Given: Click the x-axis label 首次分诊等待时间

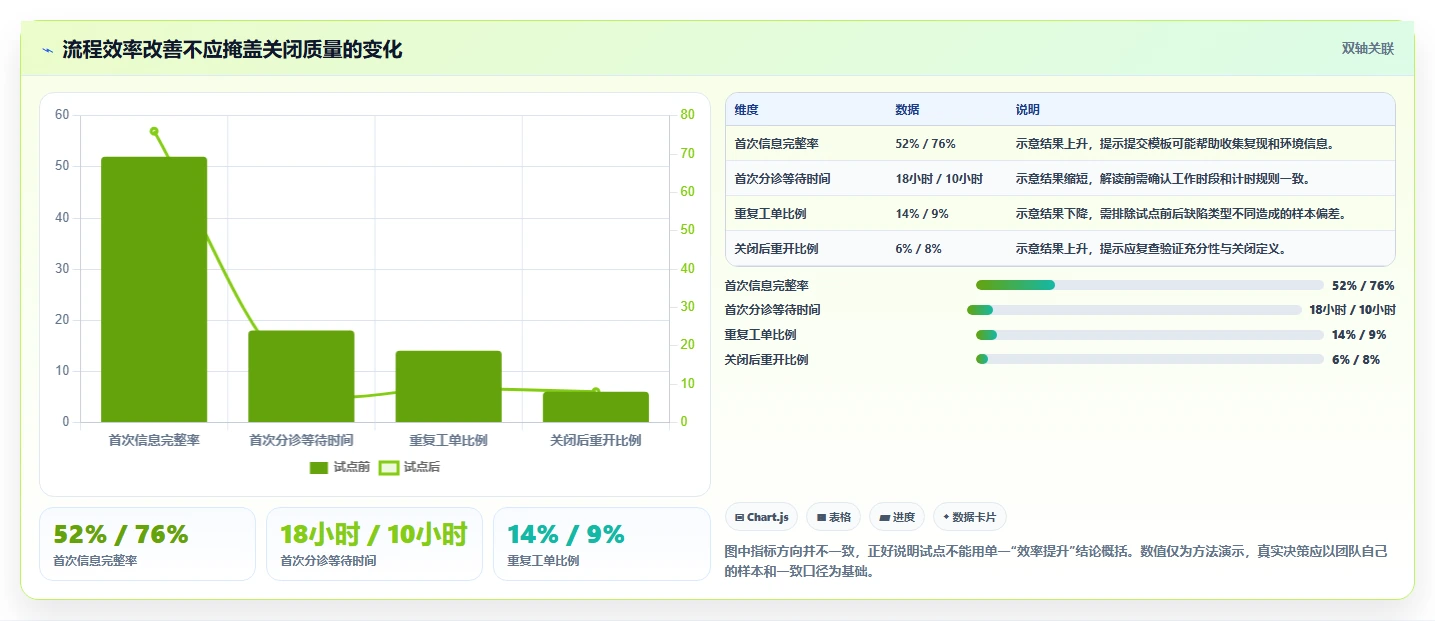Looking at the screenshot, I should [301, 440].
